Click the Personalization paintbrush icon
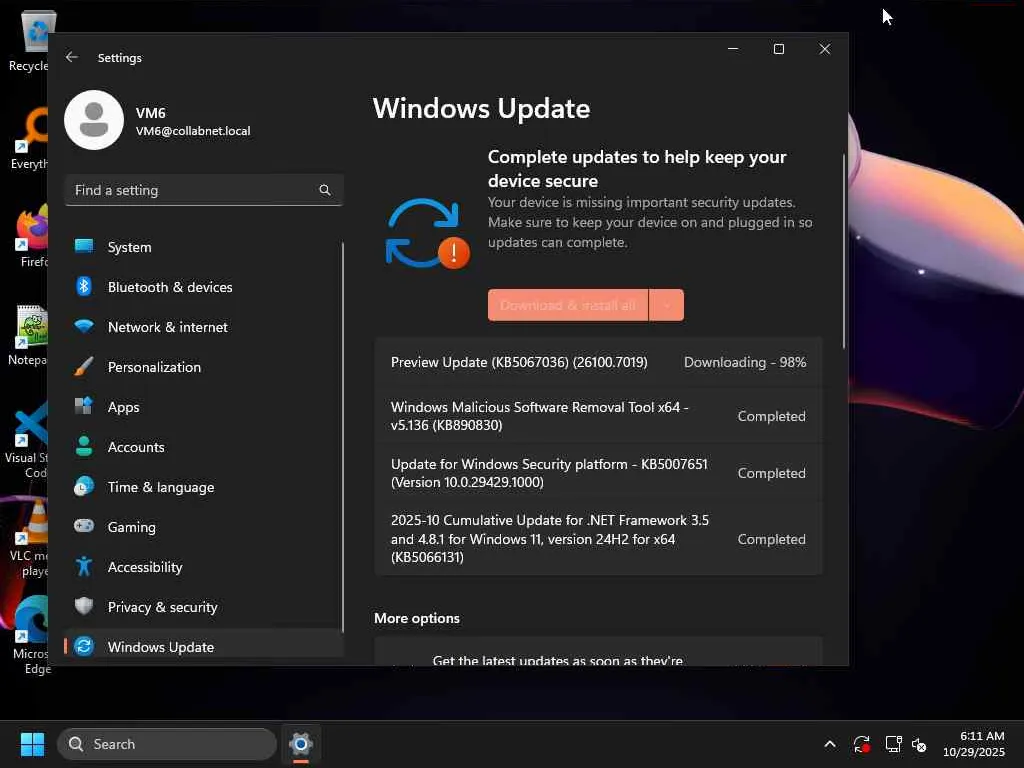Viewport: 1024px width, 768px height. click(x=84, y=366)
